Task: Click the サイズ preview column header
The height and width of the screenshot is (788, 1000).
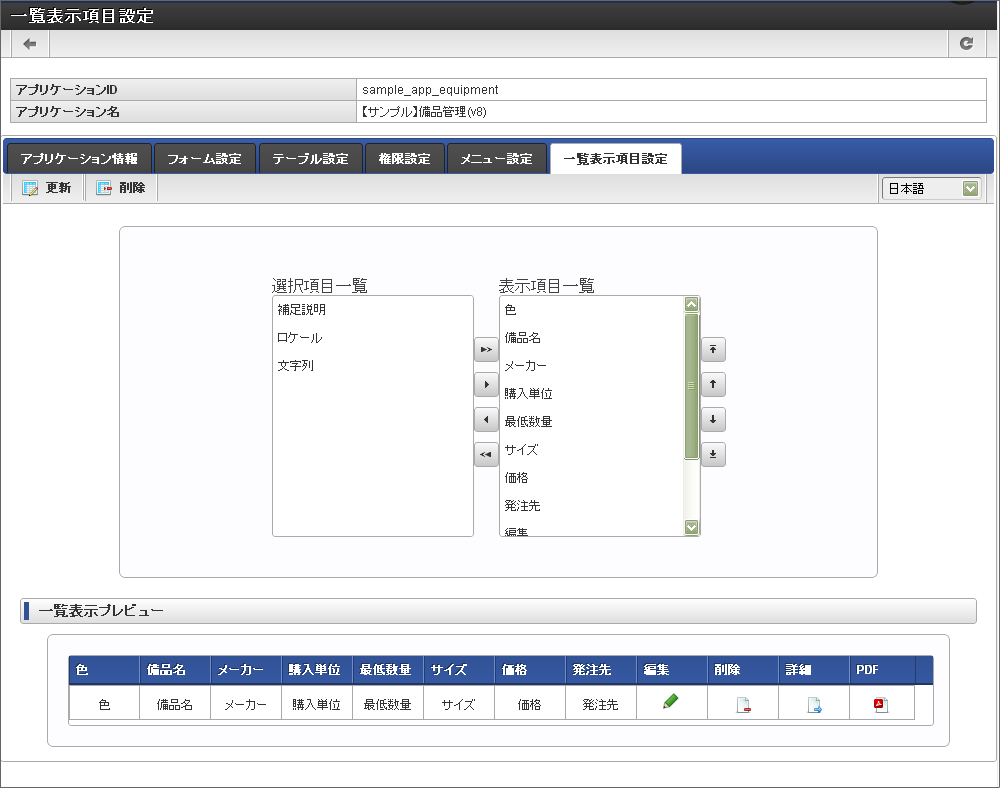Action: pyautogui.click(x=459, y=670)
